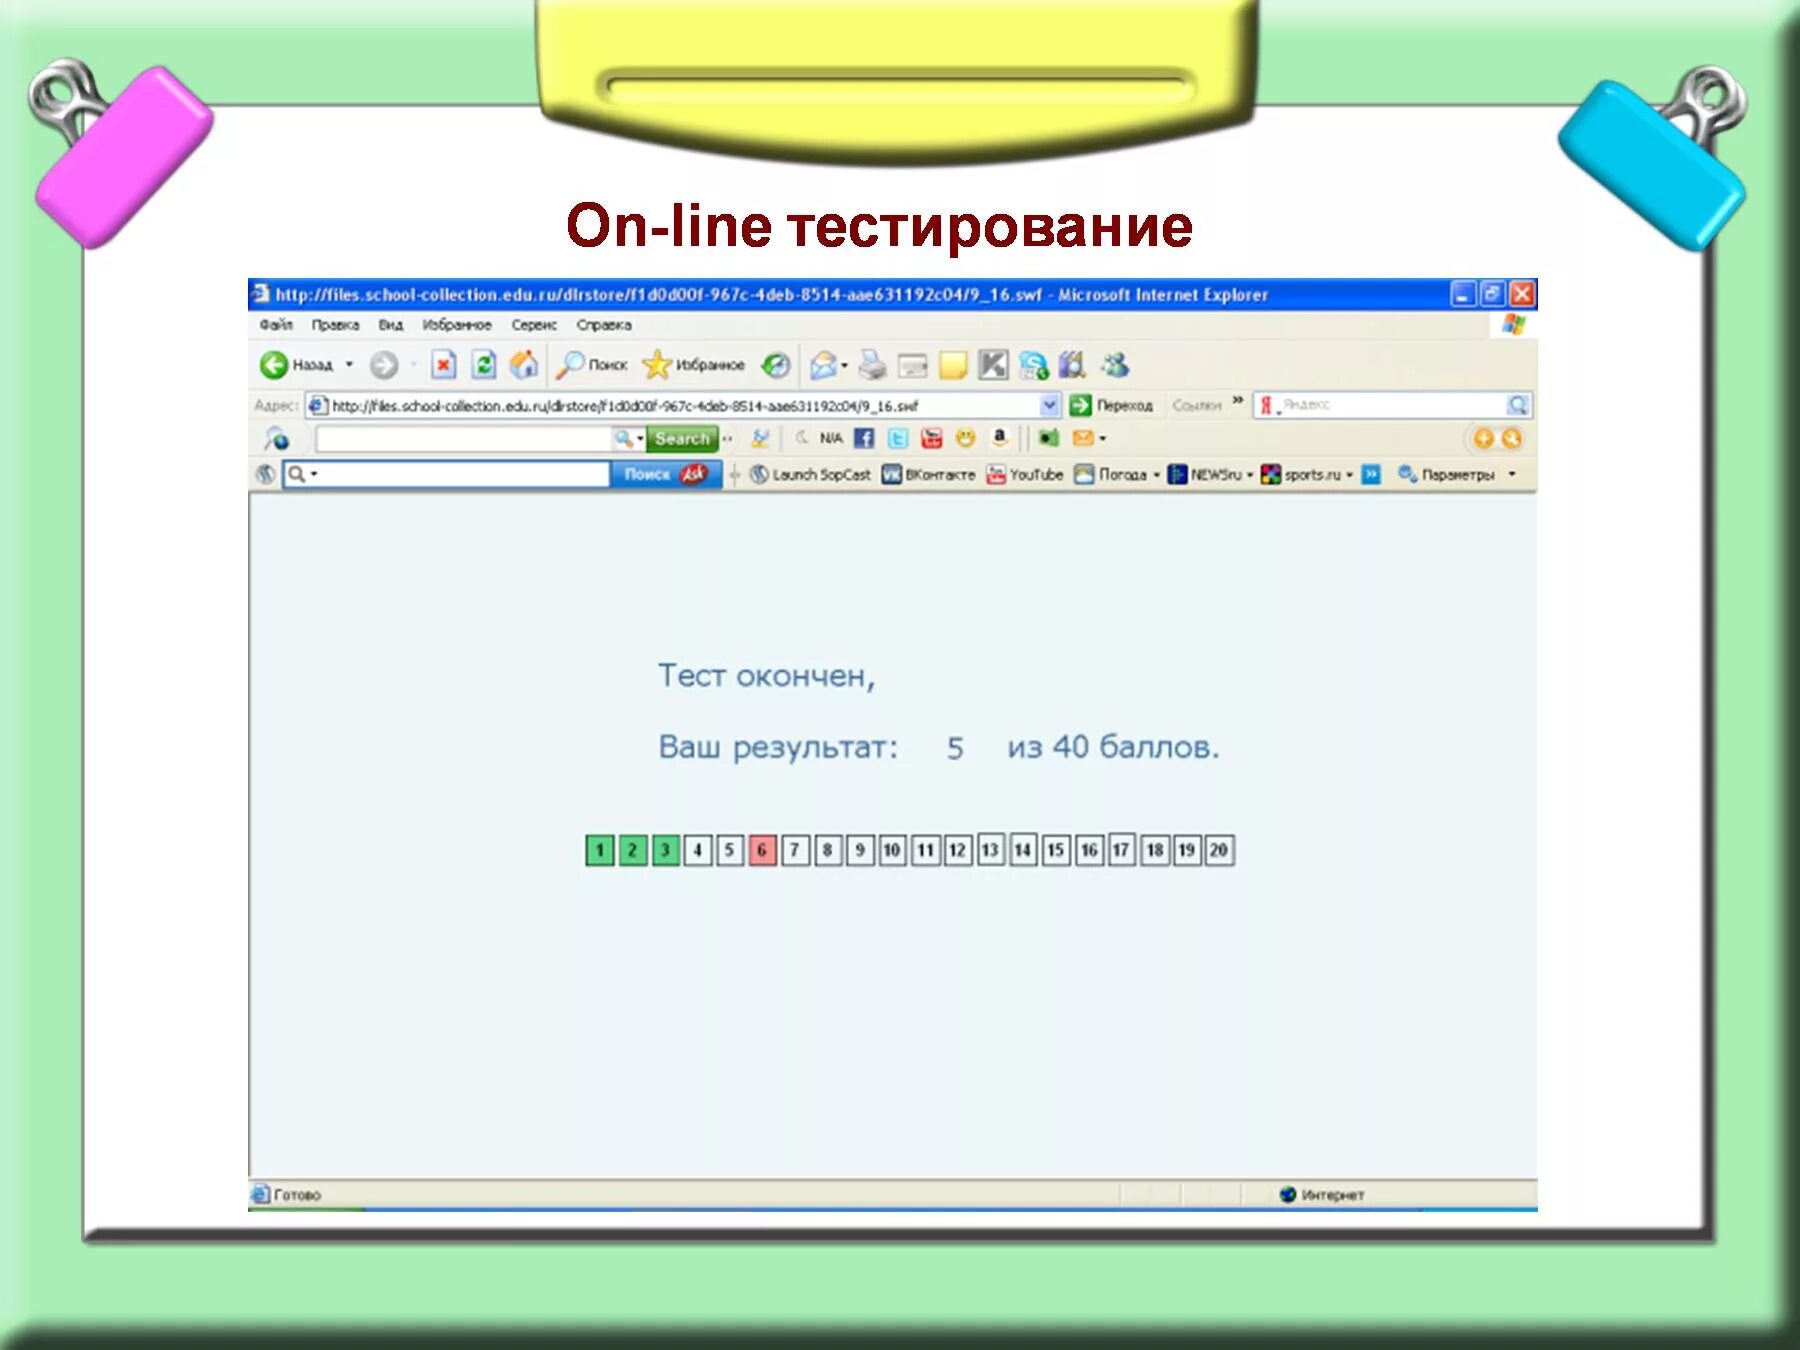Click the grey Forward arrow icon
The image size is (1800, 1350).
coord(384,365)
